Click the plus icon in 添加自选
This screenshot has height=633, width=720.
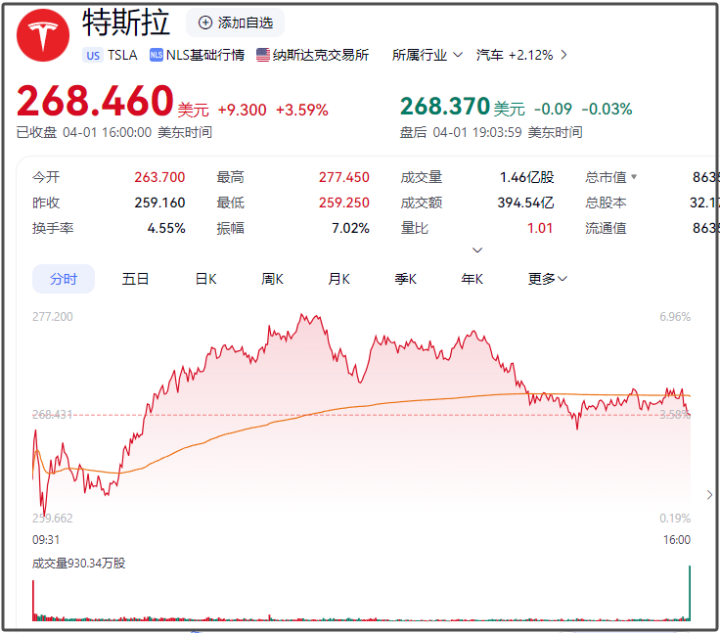(205, 23)
